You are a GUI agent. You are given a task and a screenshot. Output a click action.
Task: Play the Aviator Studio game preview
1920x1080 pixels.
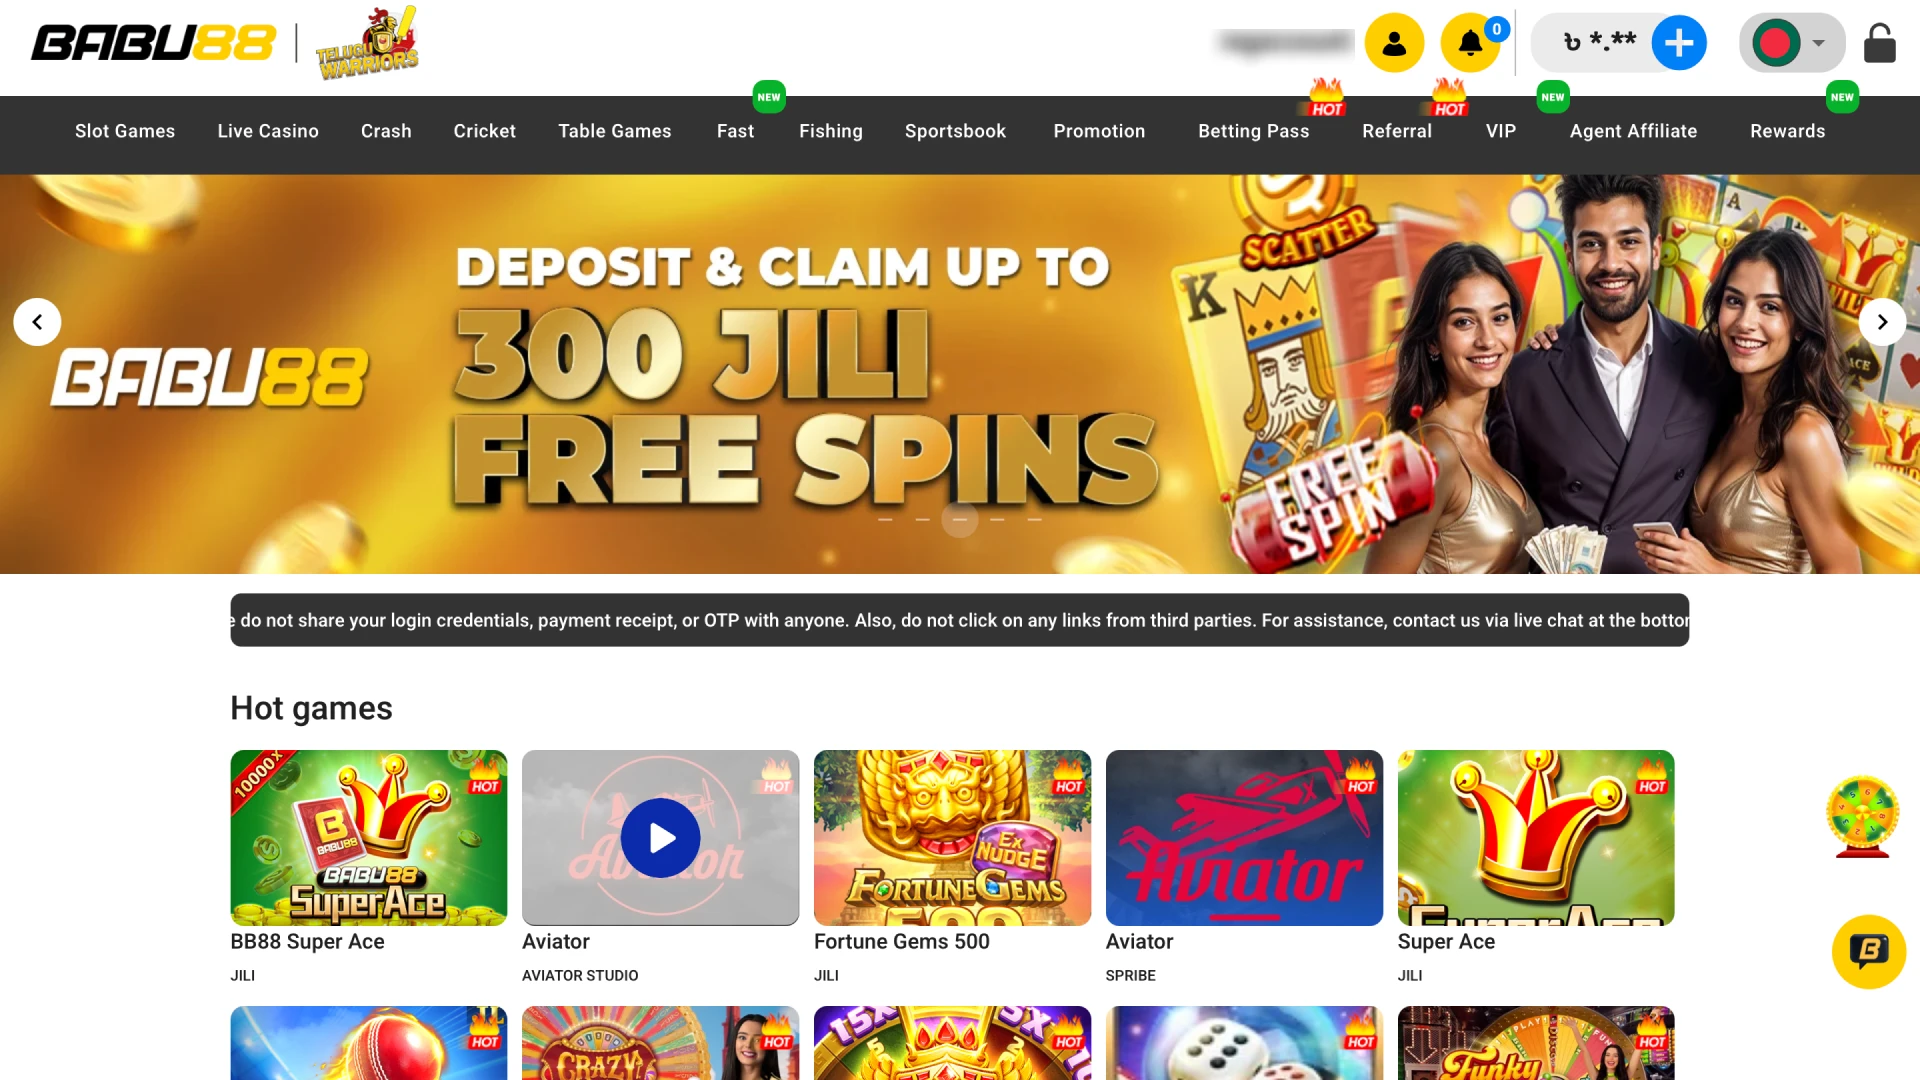pyautogui.click(x=660, y=838)
